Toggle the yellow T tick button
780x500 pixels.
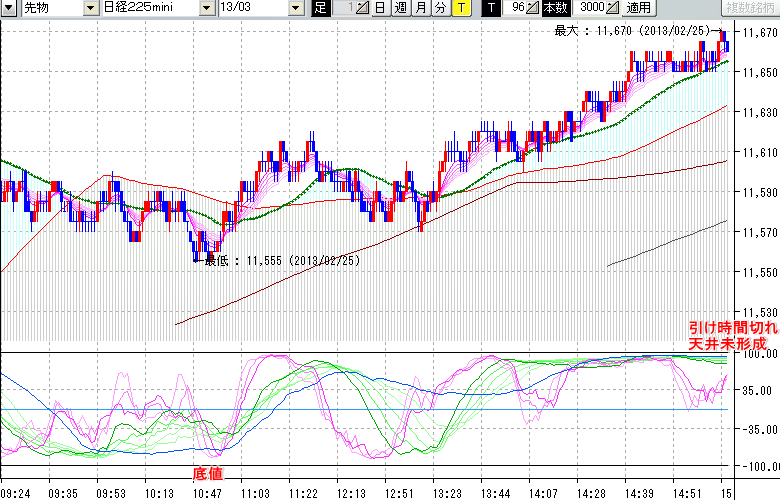pyautogui.click(x=460, y=8)
